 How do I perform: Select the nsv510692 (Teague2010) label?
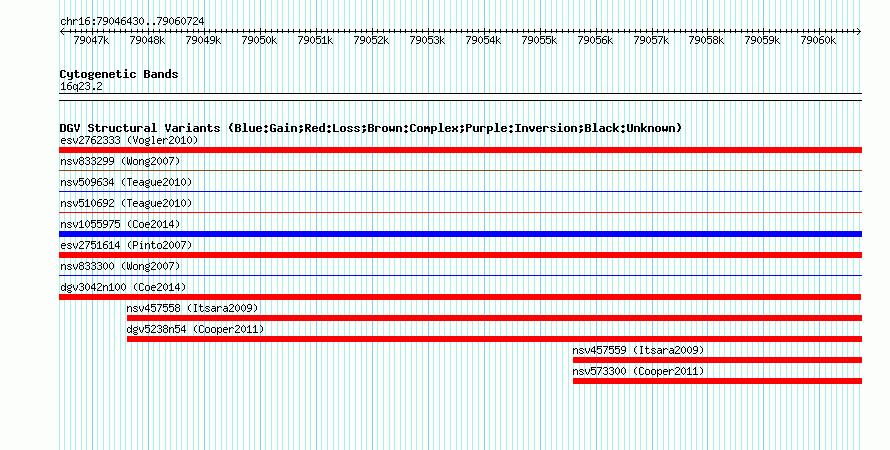126,203
